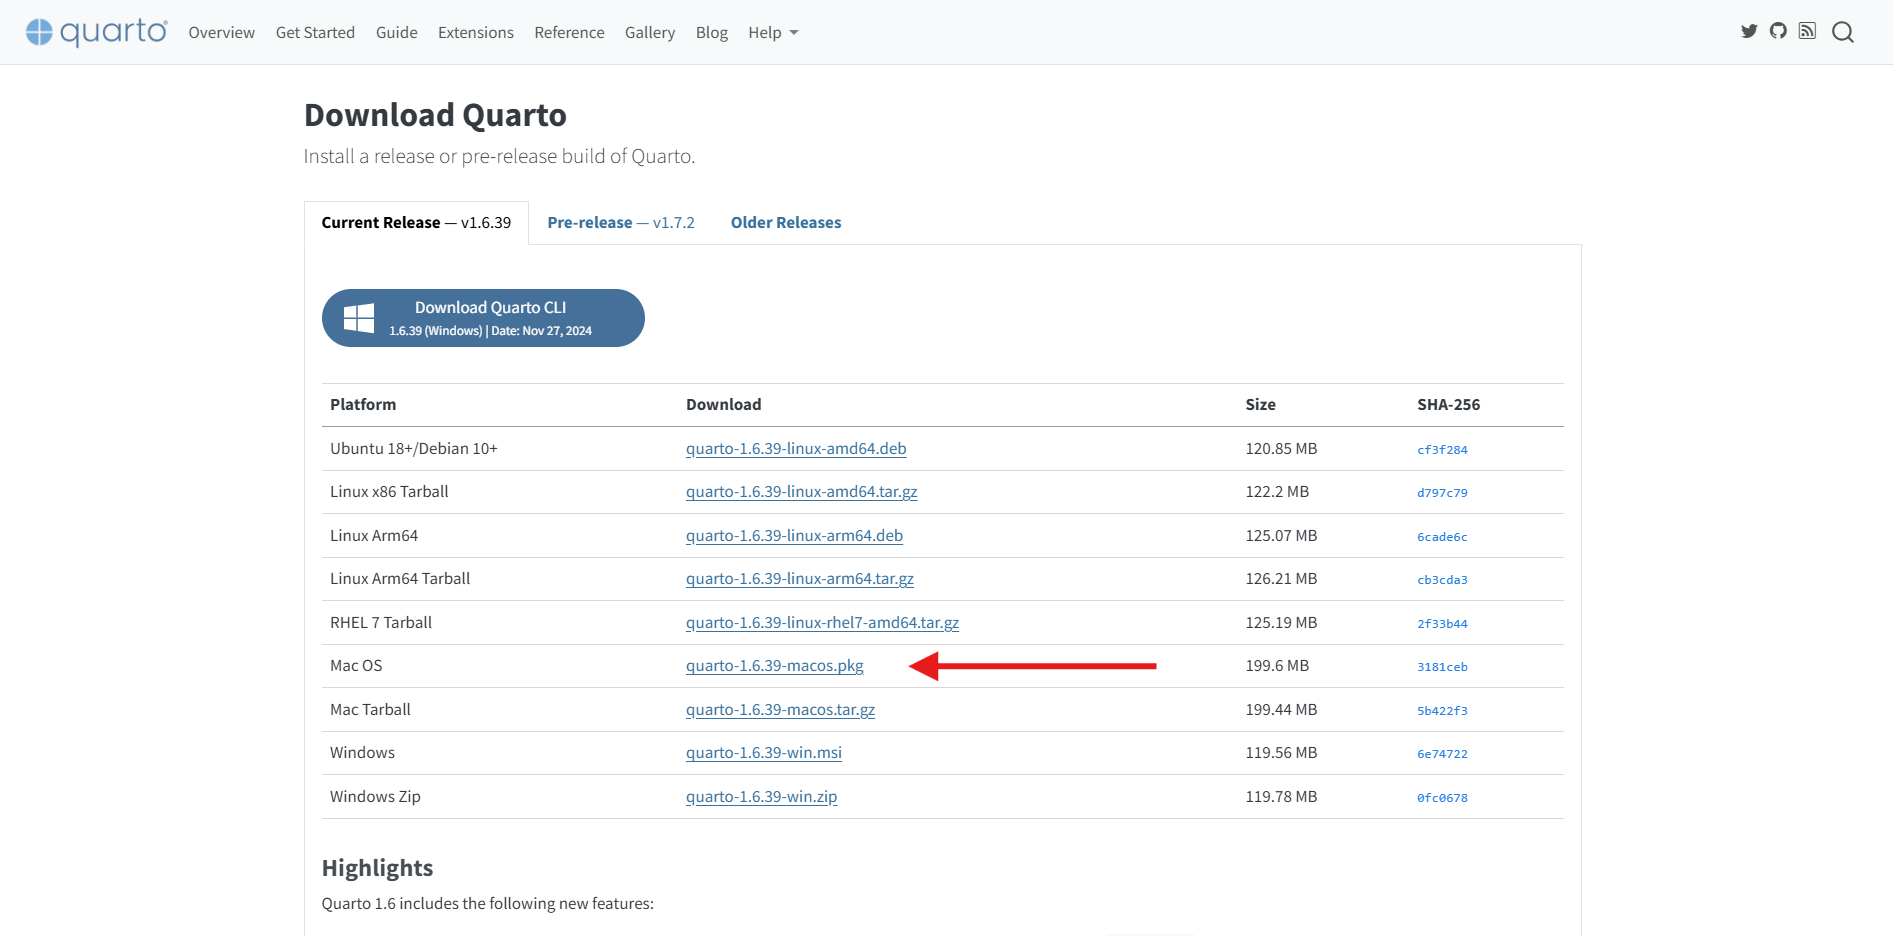Click the Download column header
Screen dimensions: 1893x936
point(723,405)
